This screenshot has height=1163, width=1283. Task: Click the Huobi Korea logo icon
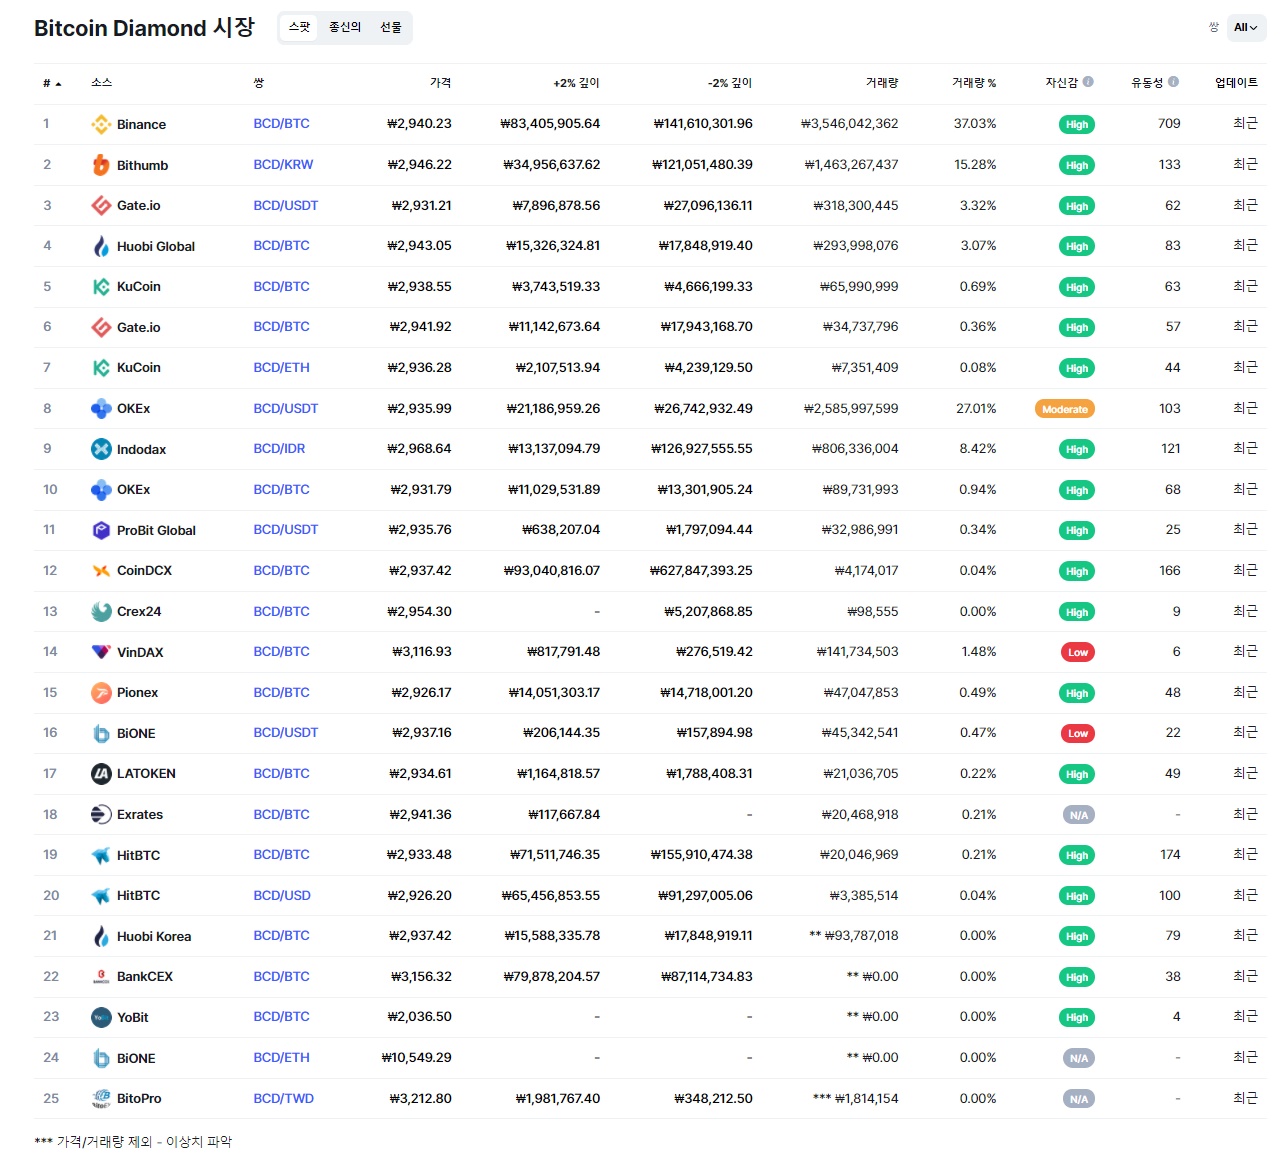pos(101,936)
